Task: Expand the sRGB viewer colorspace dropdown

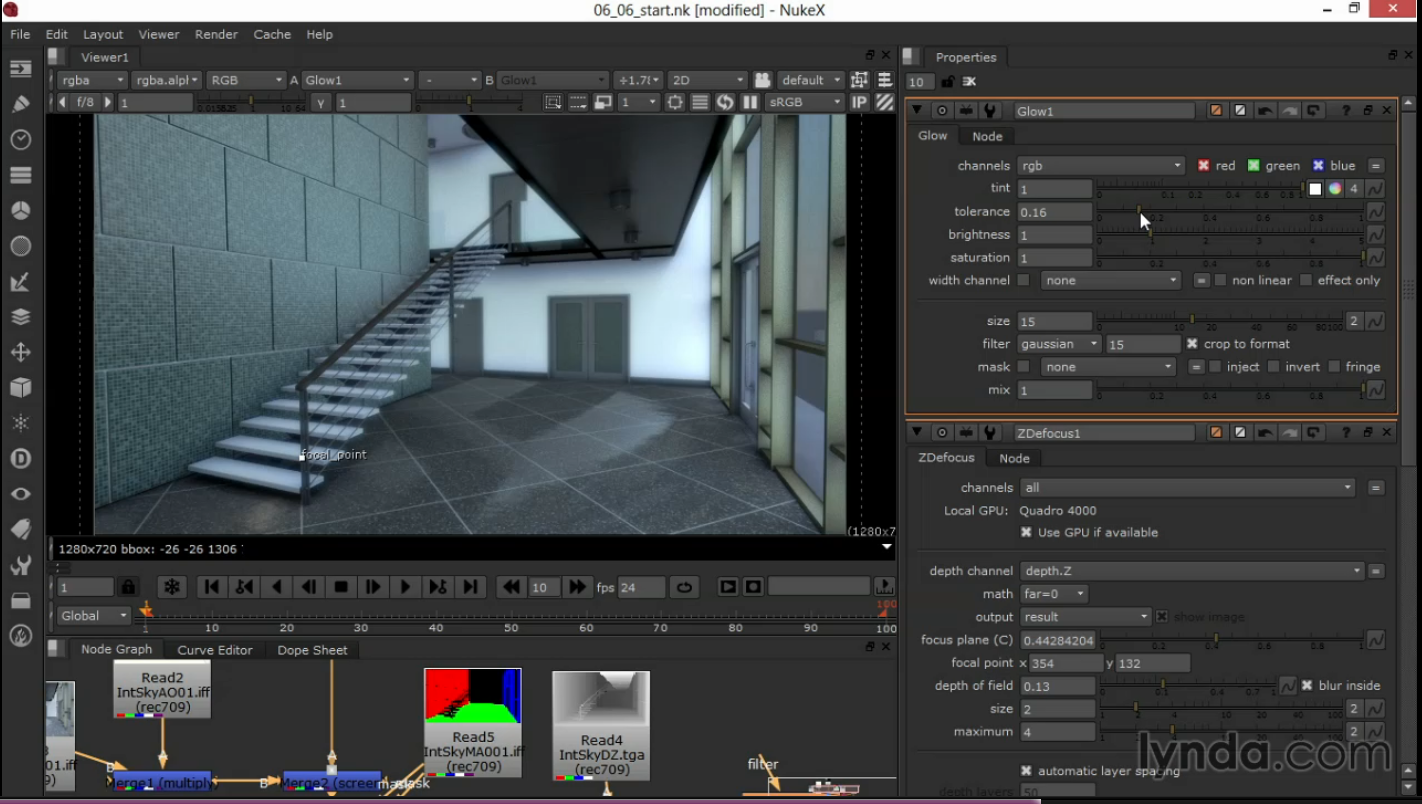Action: 805,102
